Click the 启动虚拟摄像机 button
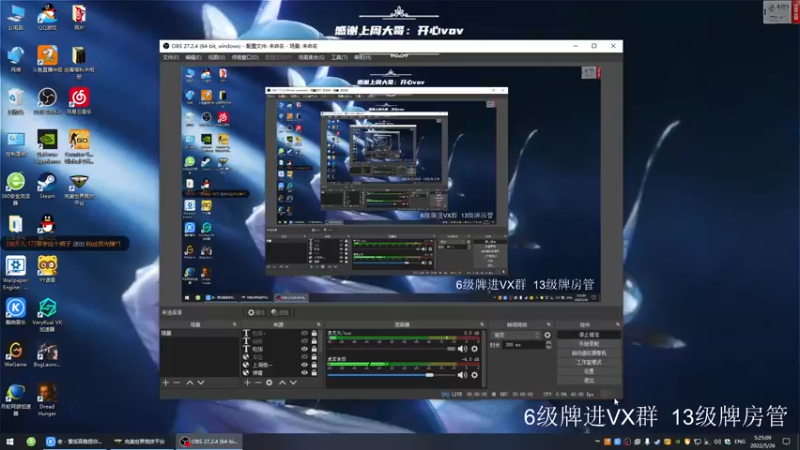Viewport: 800px width, 450px height. pyautogui.click(x=589, y=353)
